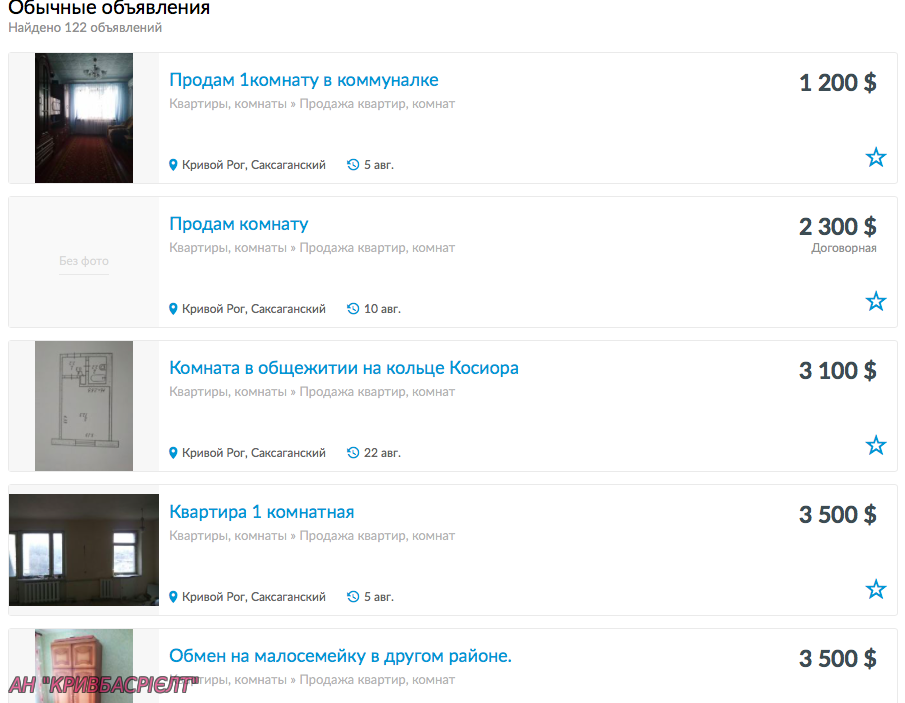Click dark room photo thumbnail of first listing
This screenshot has height=703, width=905.
[x=84, y=118]
